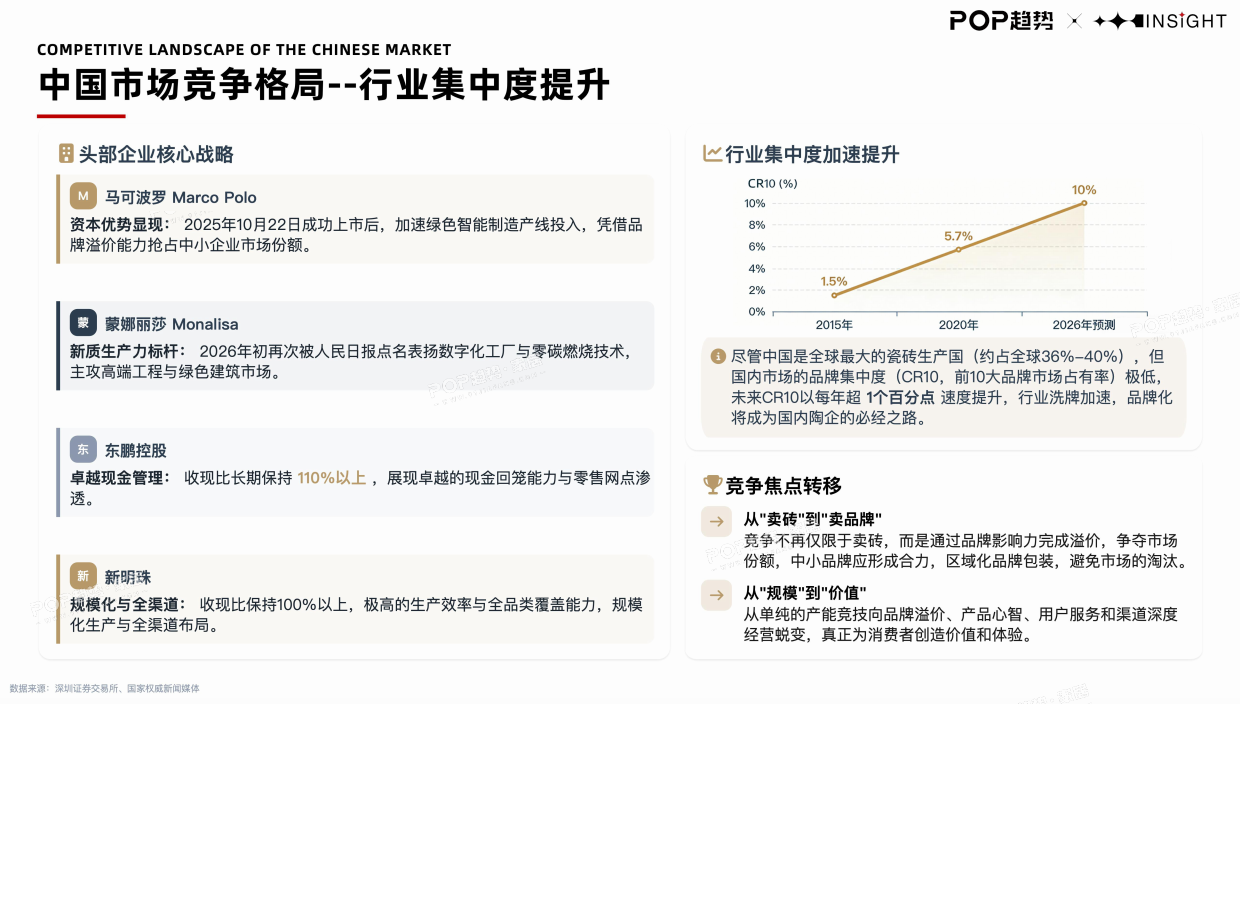Viewport: 1240px width, 916px height.
Task: Click the title 从"规模"到"价值"
Action: click(x=805, y=593)
